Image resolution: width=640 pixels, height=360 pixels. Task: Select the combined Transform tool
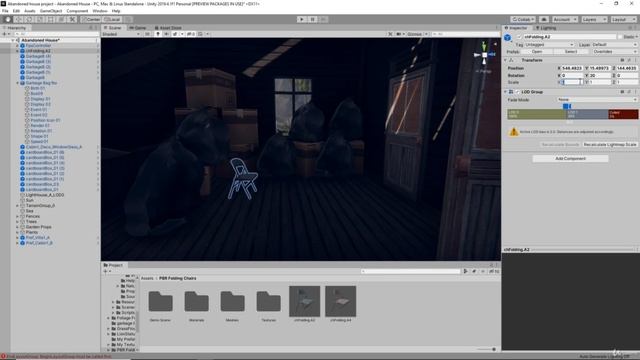61,19
